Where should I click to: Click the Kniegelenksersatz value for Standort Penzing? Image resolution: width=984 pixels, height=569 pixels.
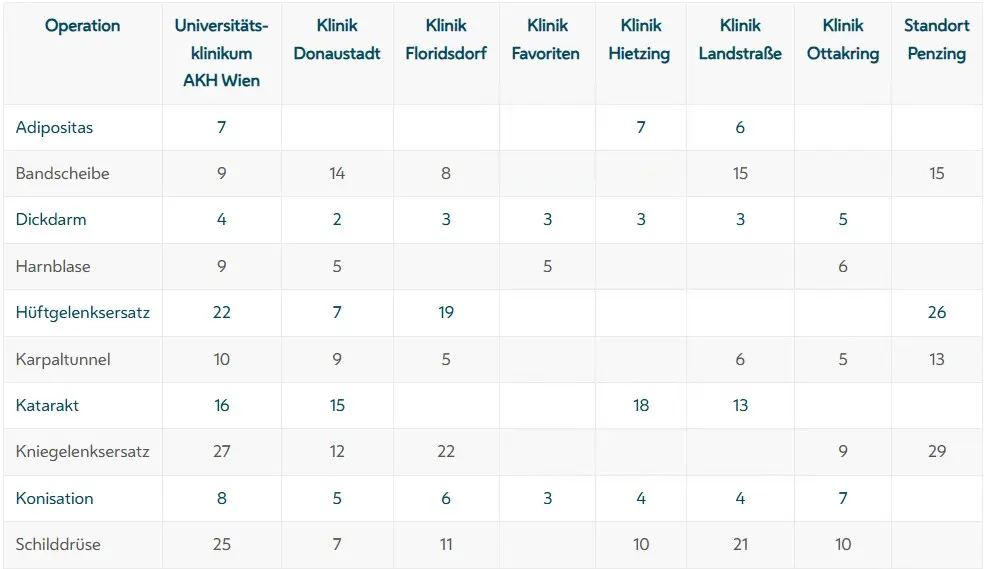click(x=937, y=451)
